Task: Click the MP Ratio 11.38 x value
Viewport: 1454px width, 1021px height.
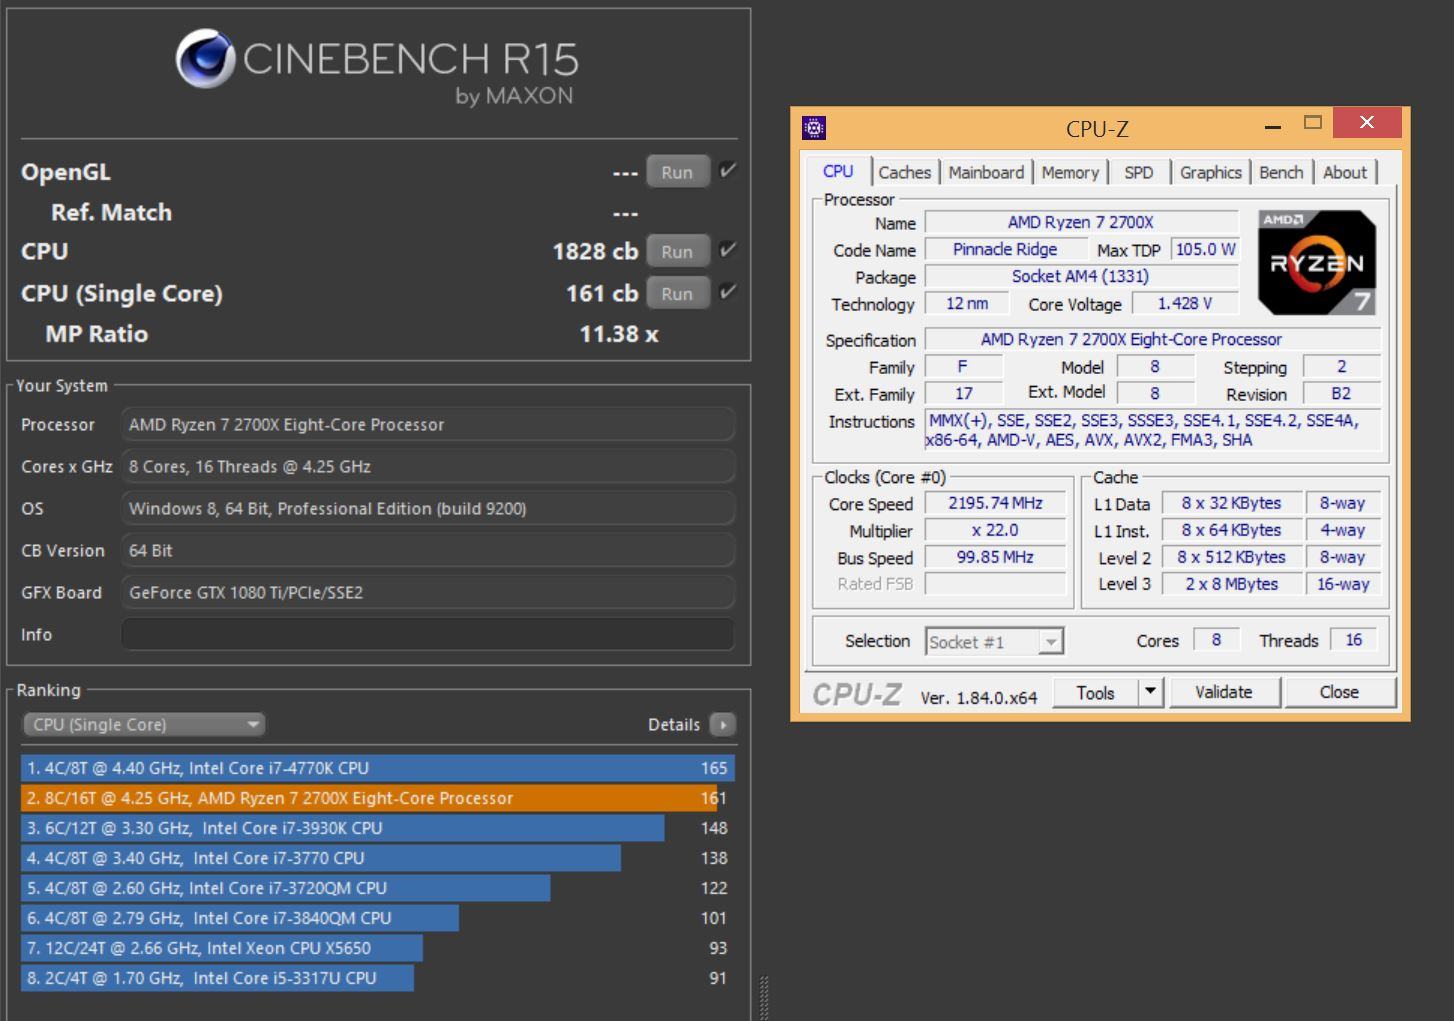Action: pos(619,334)
